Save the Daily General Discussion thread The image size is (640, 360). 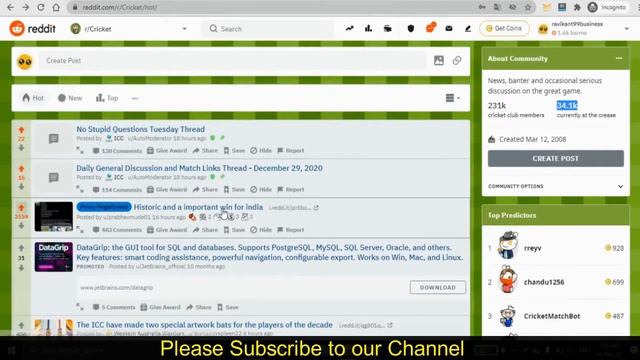point(234,189)
